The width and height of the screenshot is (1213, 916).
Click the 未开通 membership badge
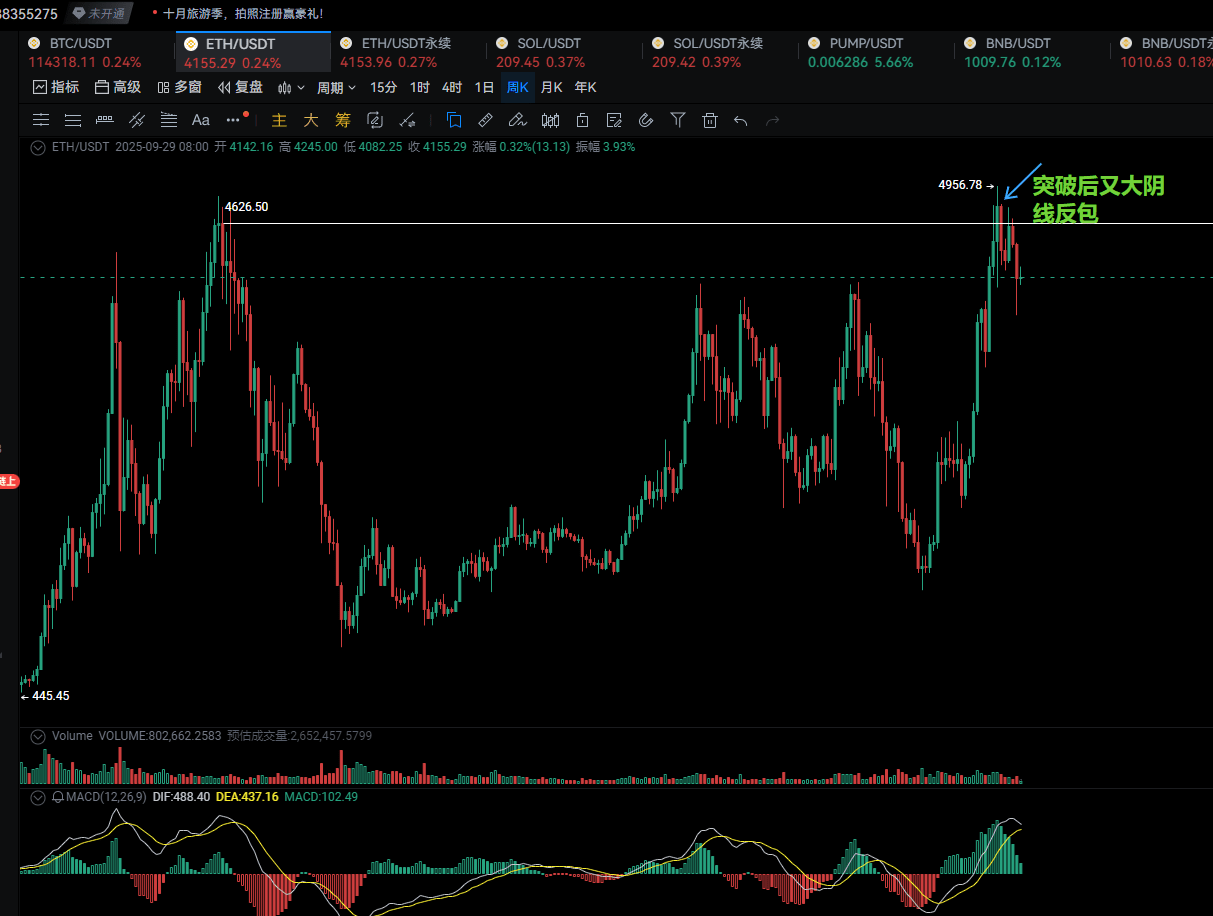coord(100,14)
